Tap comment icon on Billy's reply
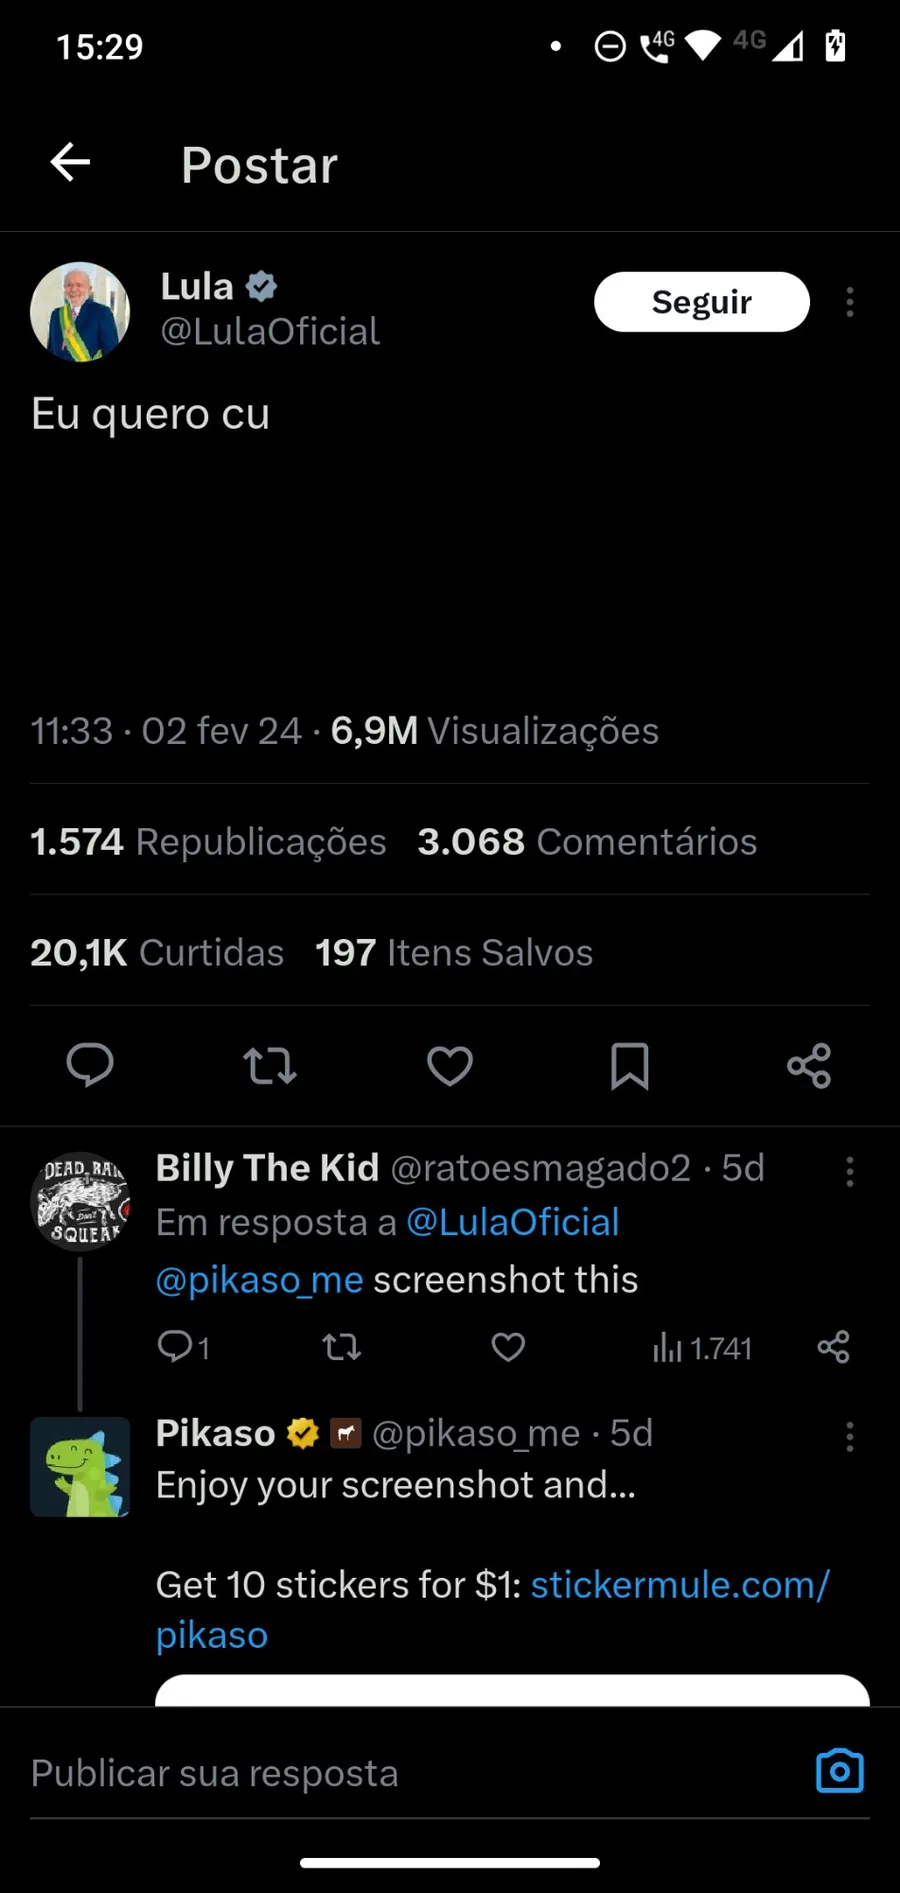The image size is (900, 1893). point(176,1347)
